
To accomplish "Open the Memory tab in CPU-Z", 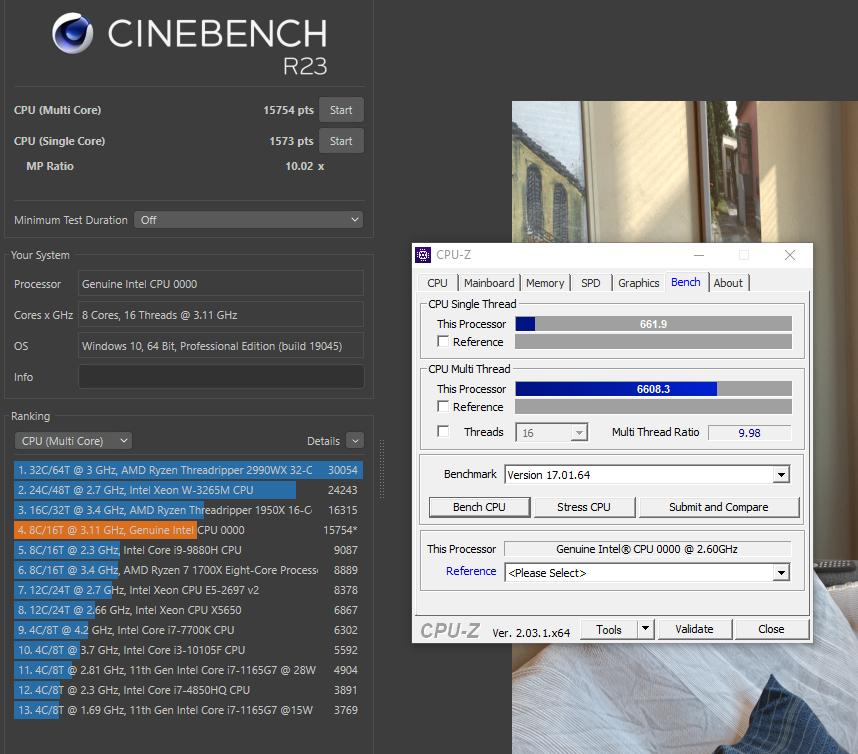I will [x=545, y=283].
